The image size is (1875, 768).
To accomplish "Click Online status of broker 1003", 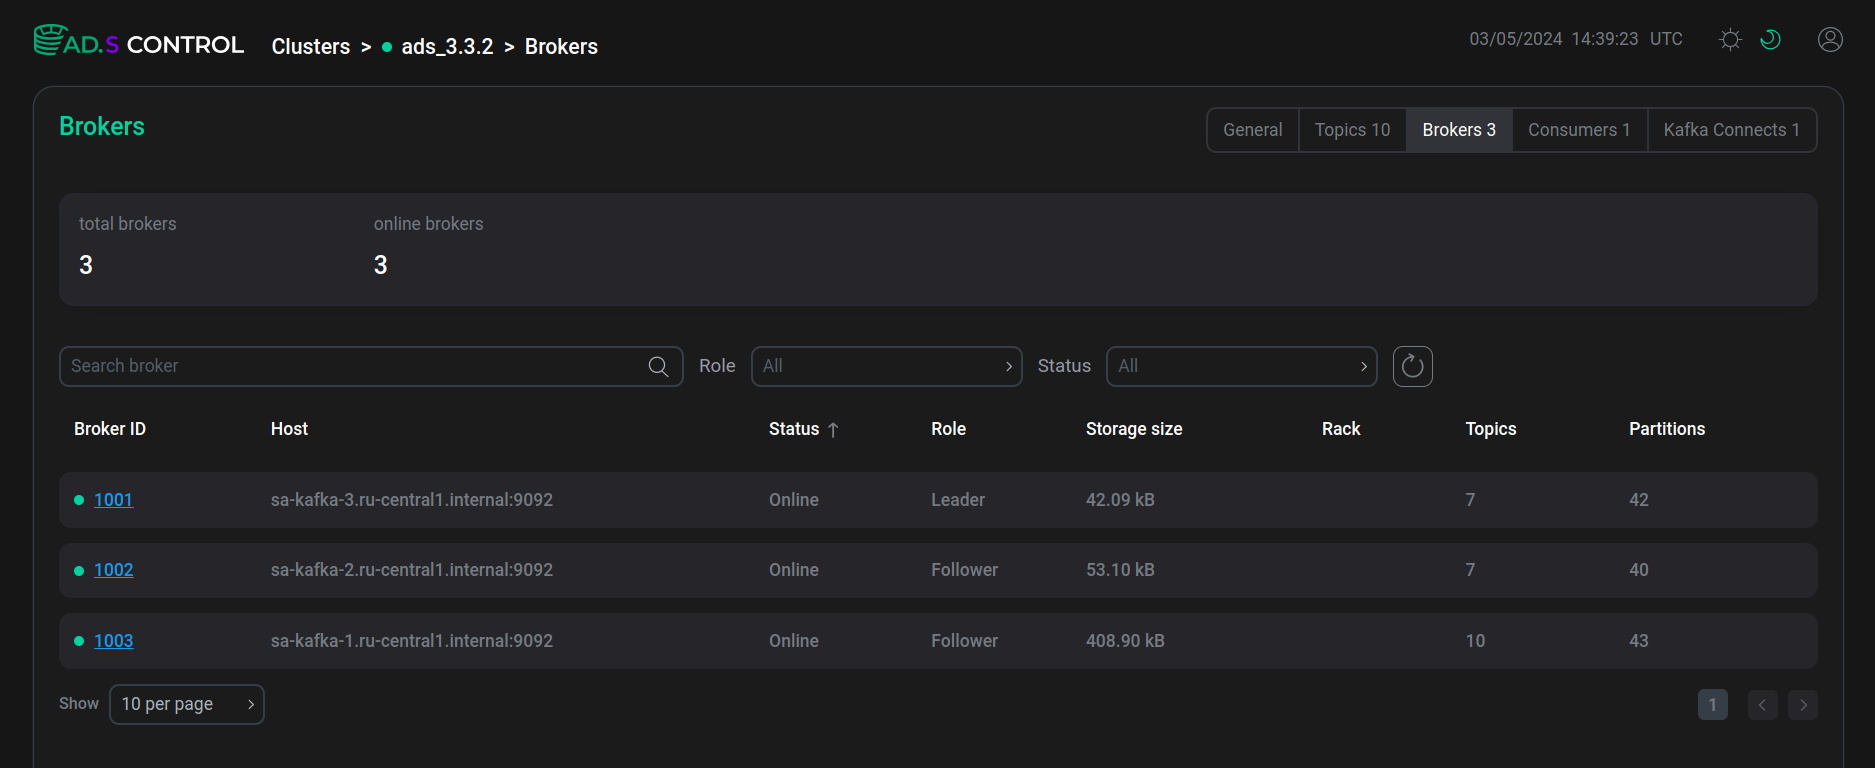I will click(794, 641).
